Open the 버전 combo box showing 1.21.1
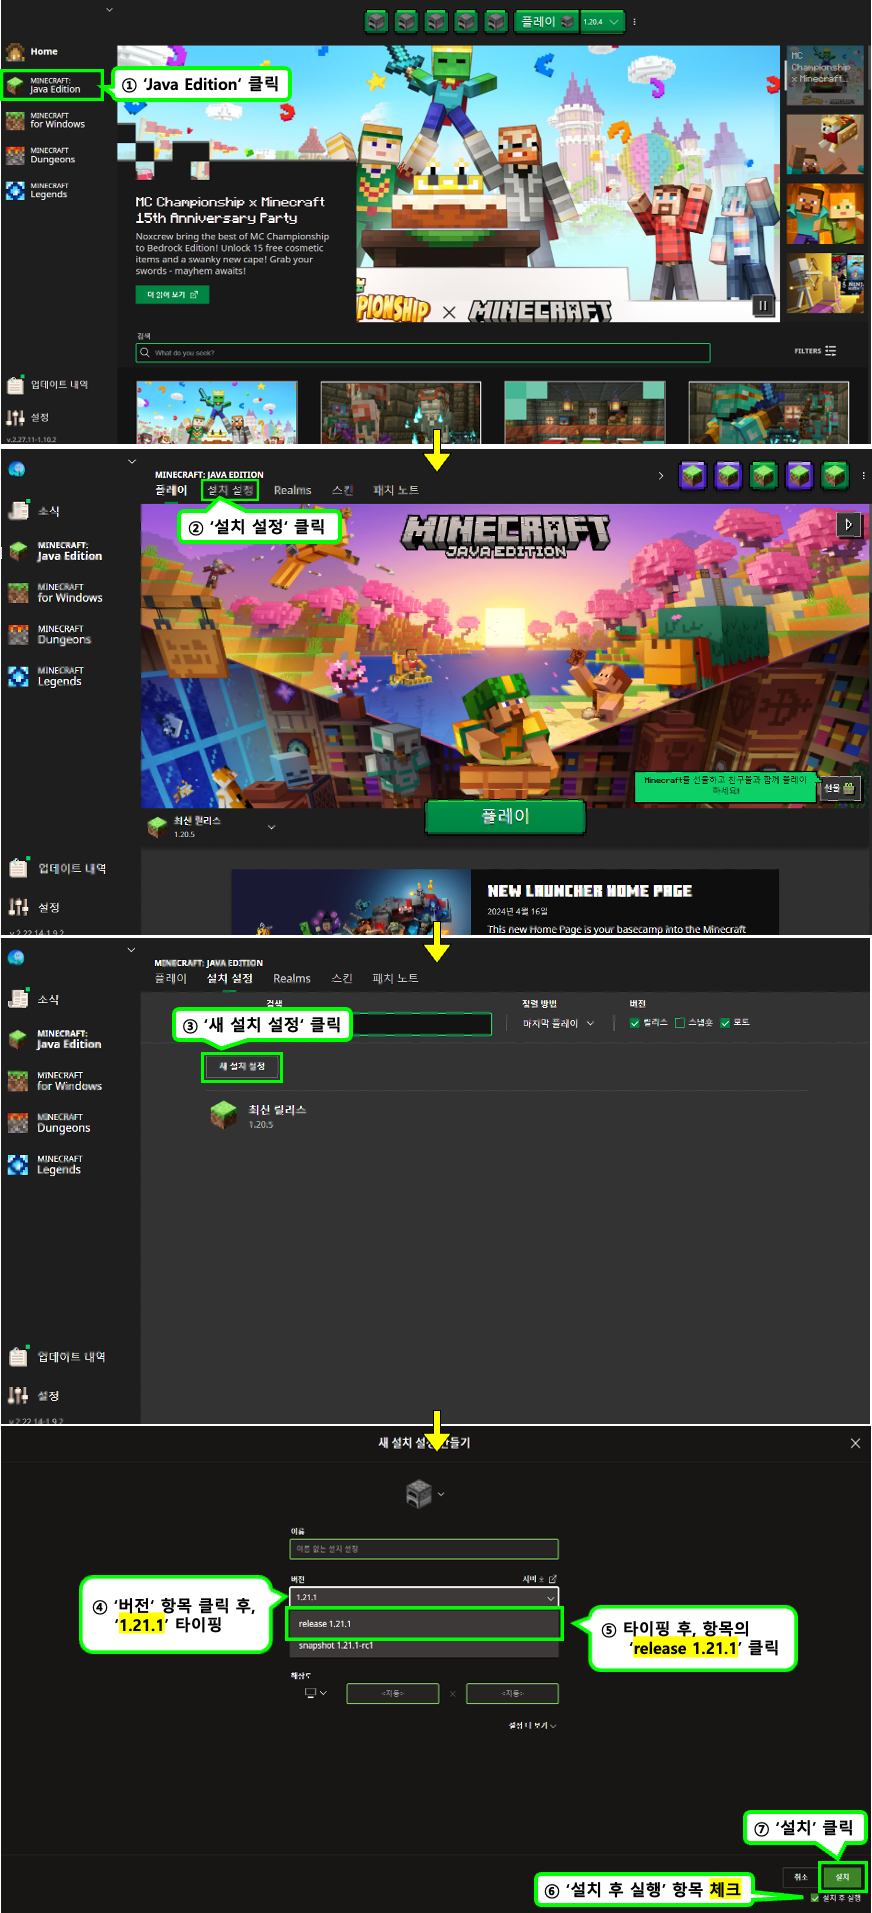The image size is (872, 1913). tap(424, 1598)
